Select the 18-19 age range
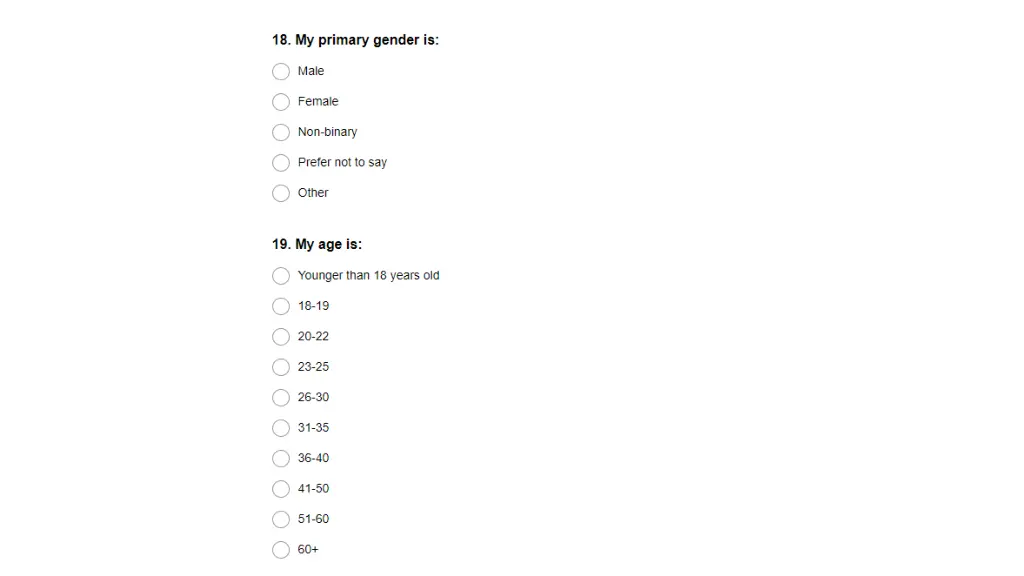 pyautogui.click(x=281, y=306)
